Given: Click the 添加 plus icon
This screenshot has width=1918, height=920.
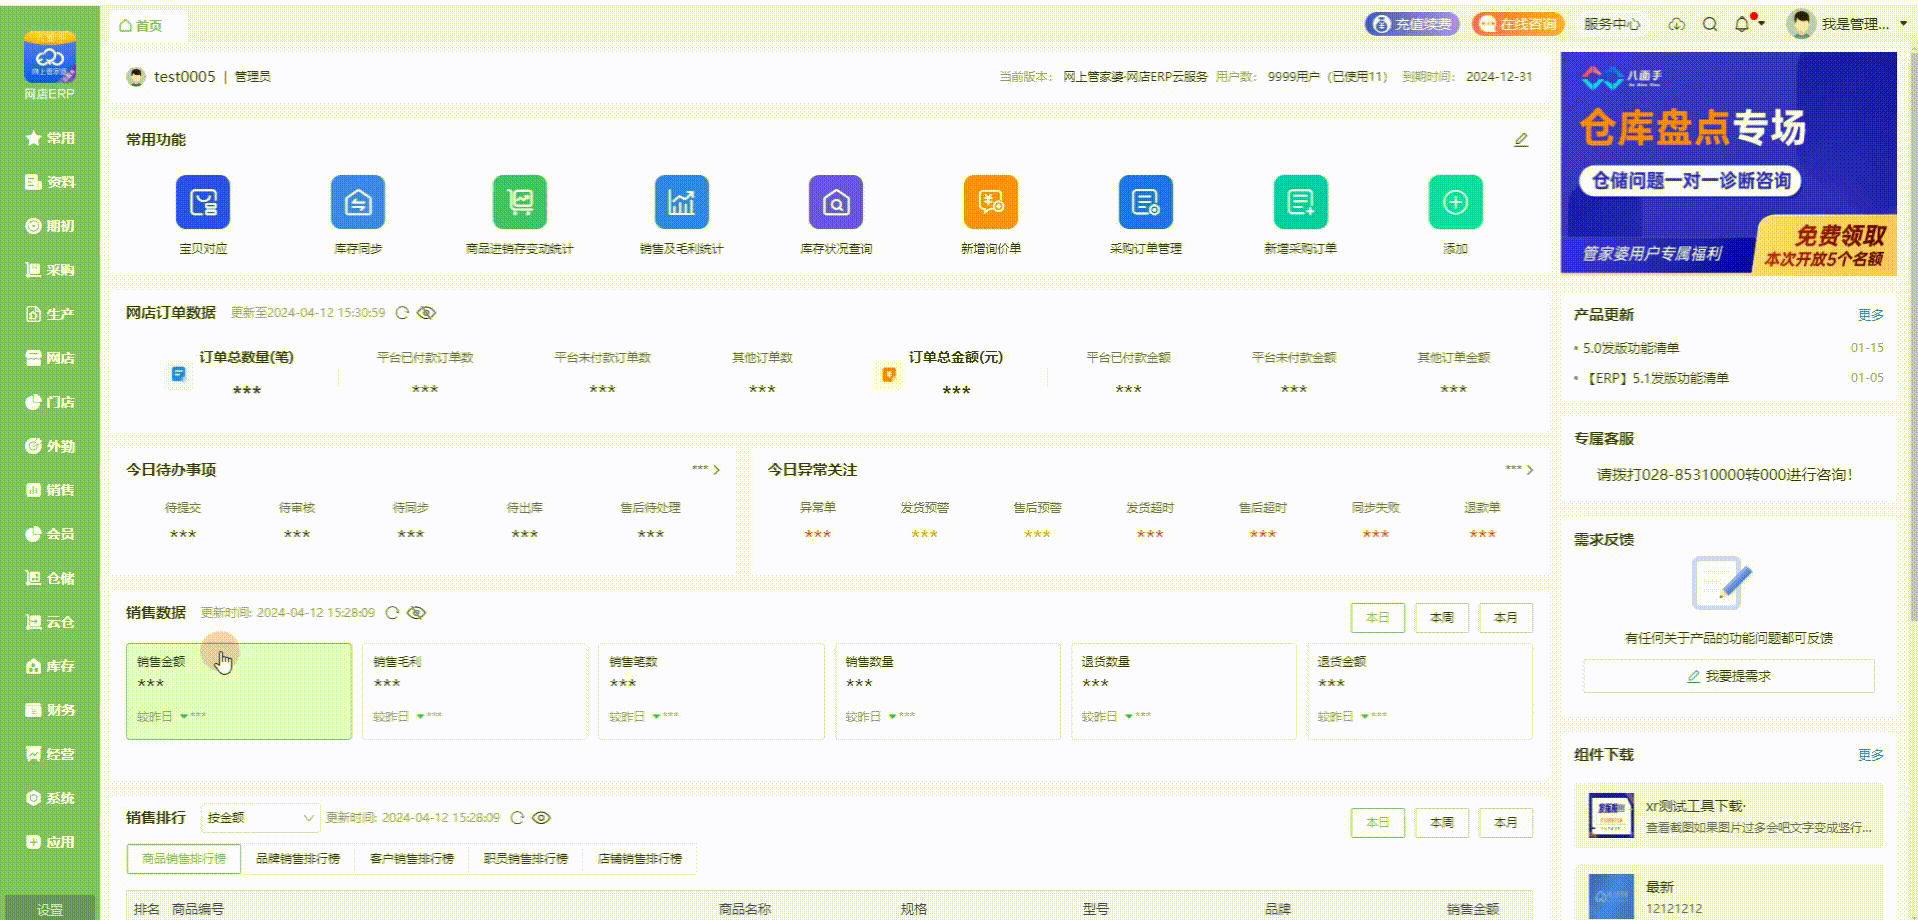Looking at the screenshot, I should pyautogui.click(x=1456, y=202).
